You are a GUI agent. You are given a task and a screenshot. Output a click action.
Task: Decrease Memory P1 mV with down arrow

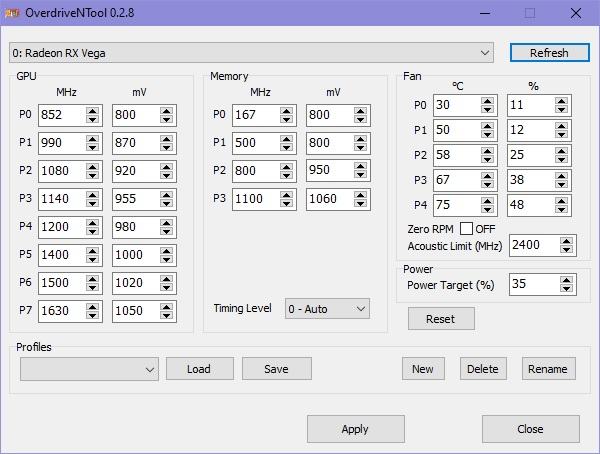[x=360, y=147]
